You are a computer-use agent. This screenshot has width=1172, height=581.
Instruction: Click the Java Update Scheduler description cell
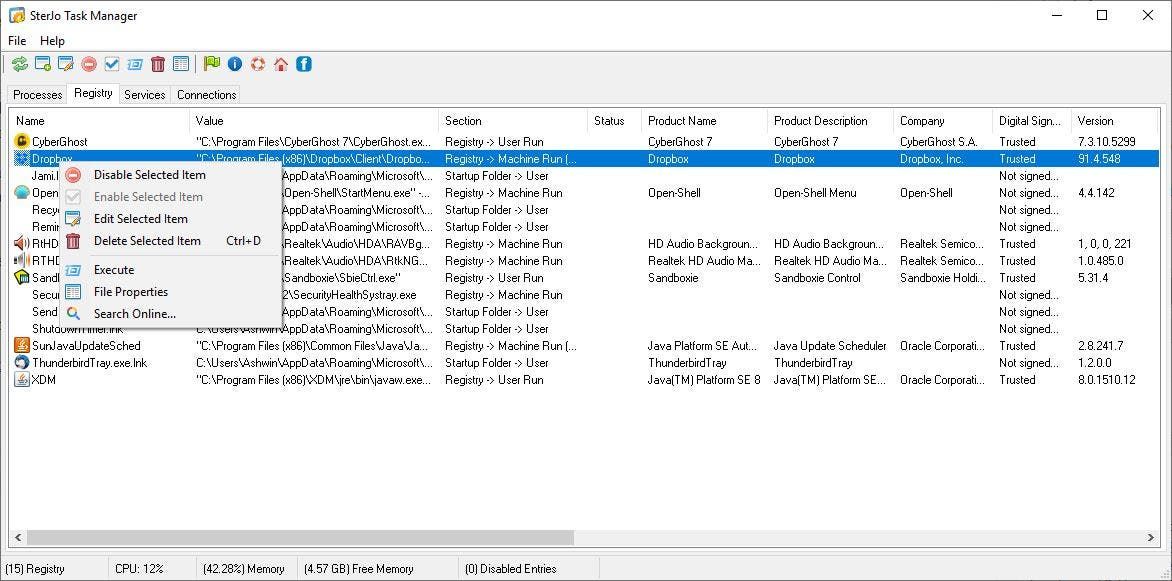(830, 345)
